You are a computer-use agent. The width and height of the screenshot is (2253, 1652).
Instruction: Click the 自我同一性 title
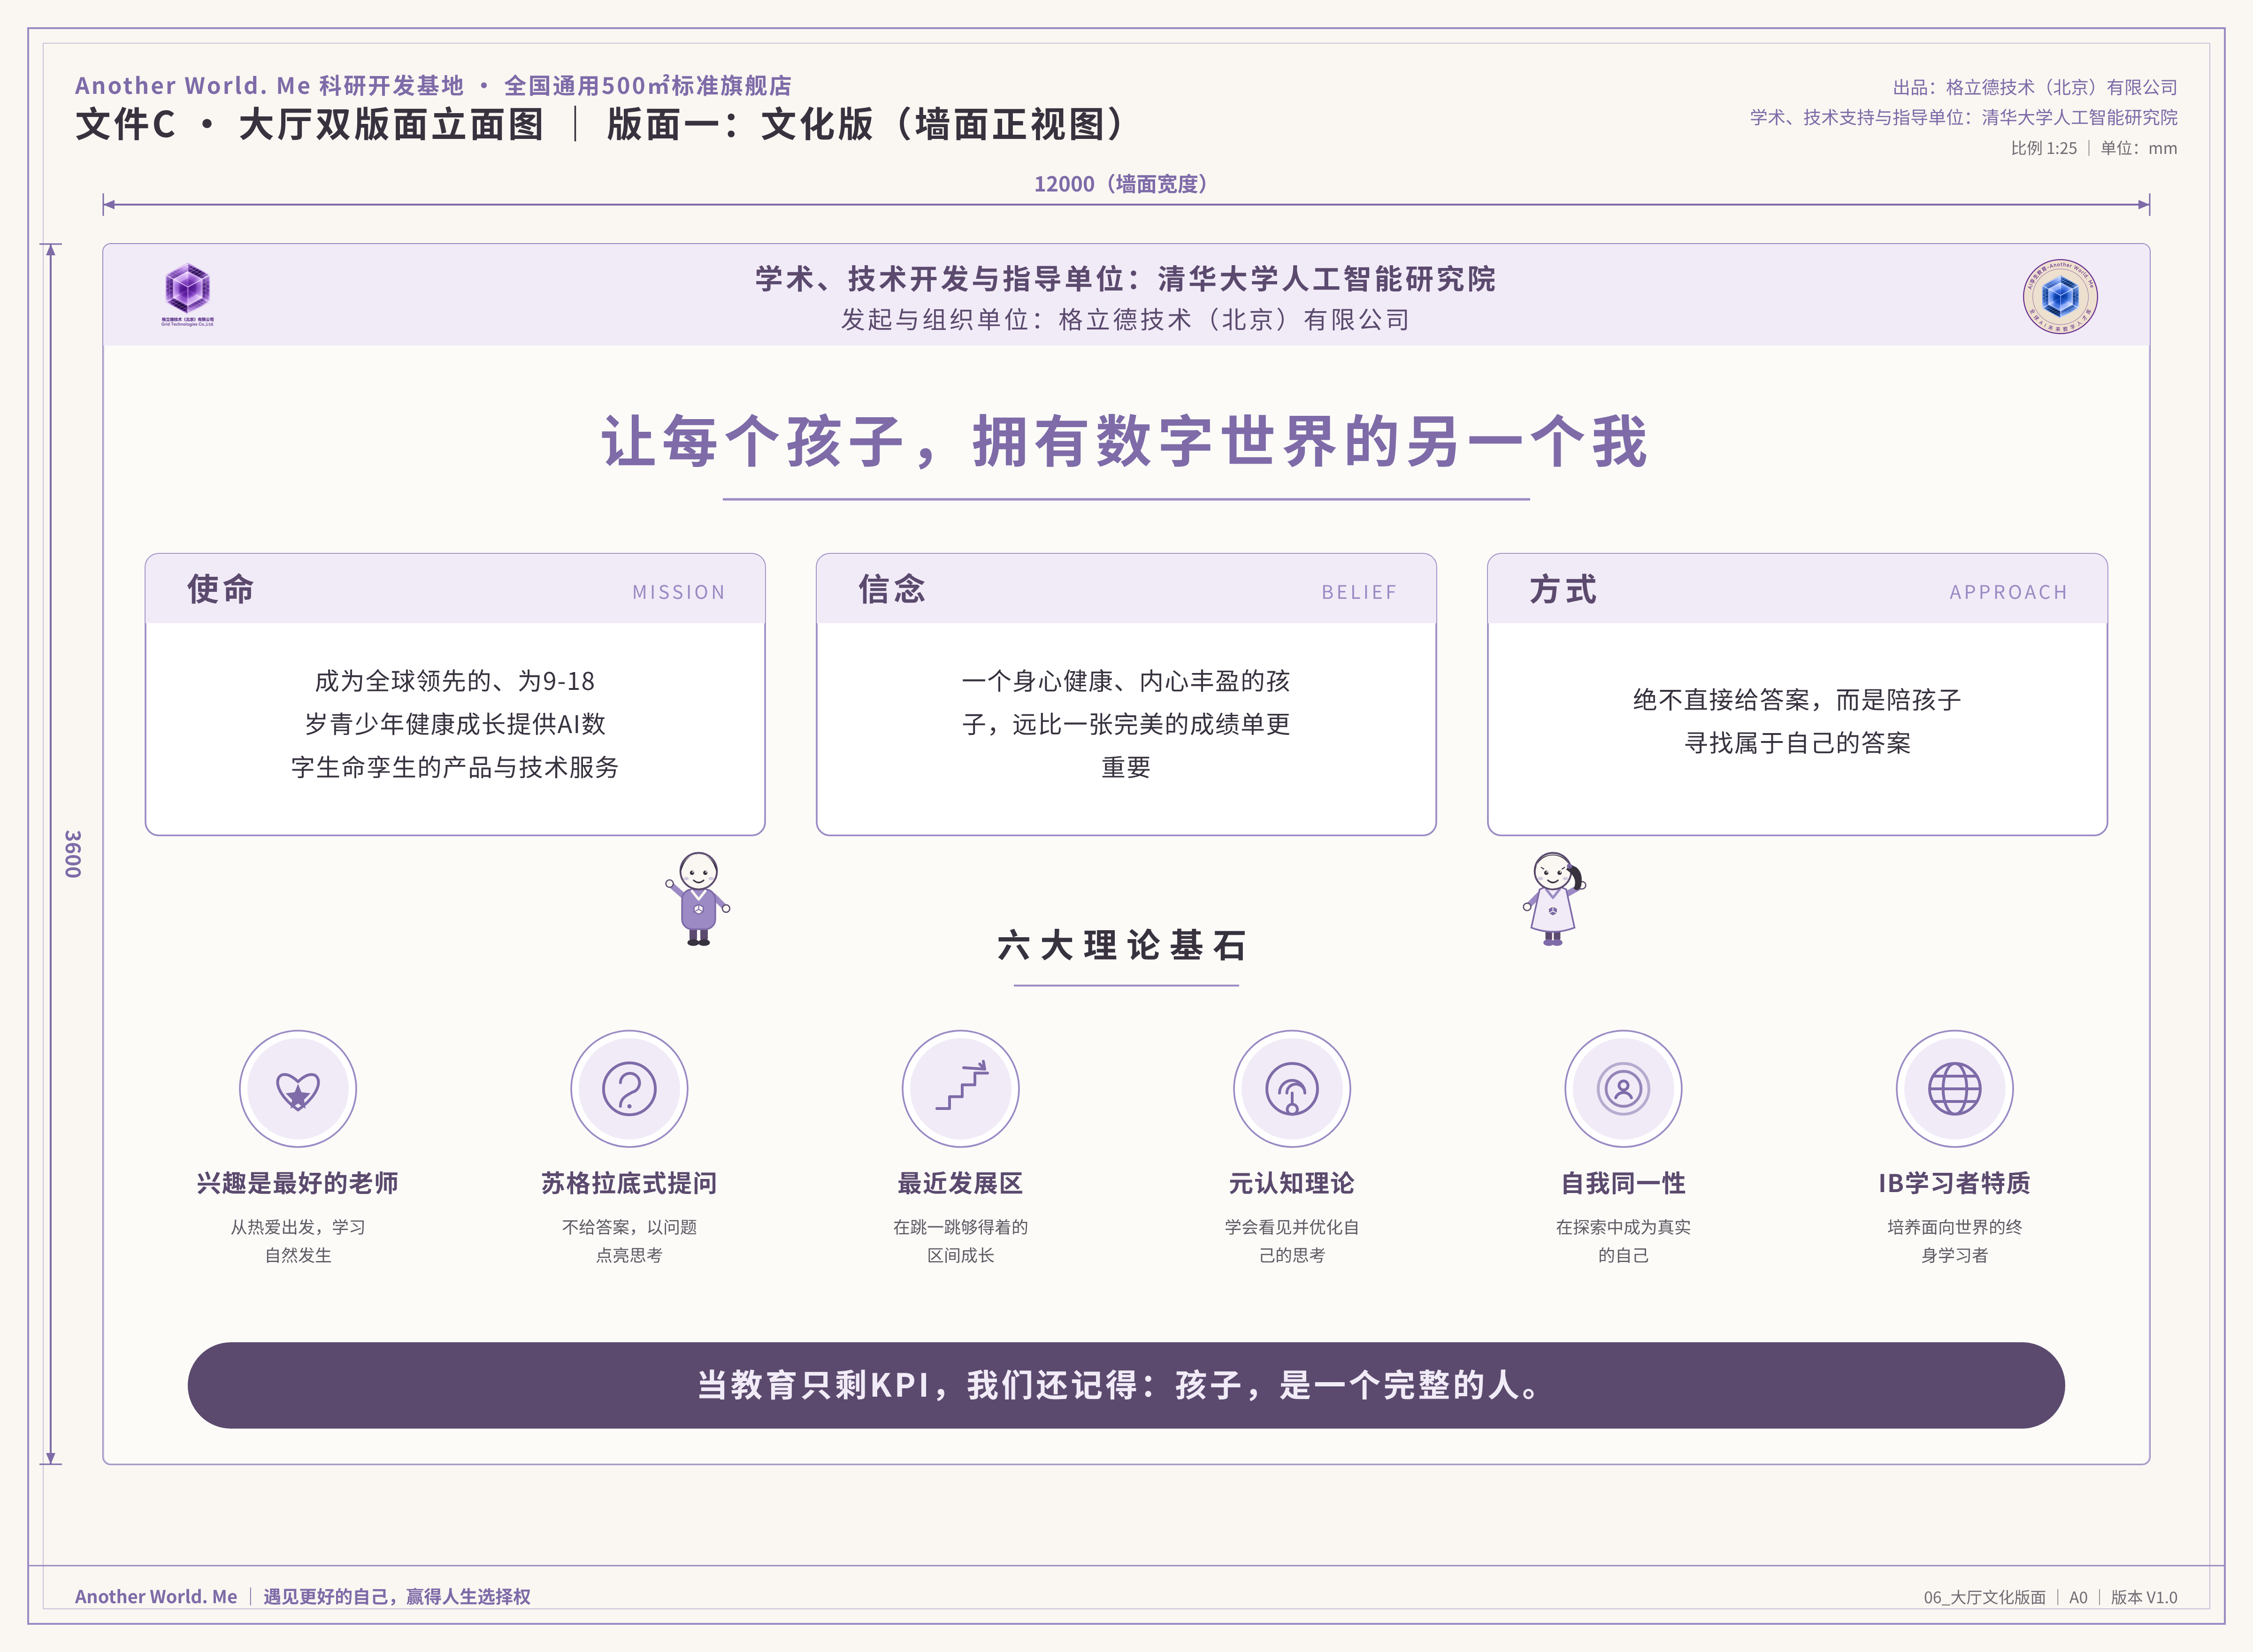click(x=1623, y=1183)
